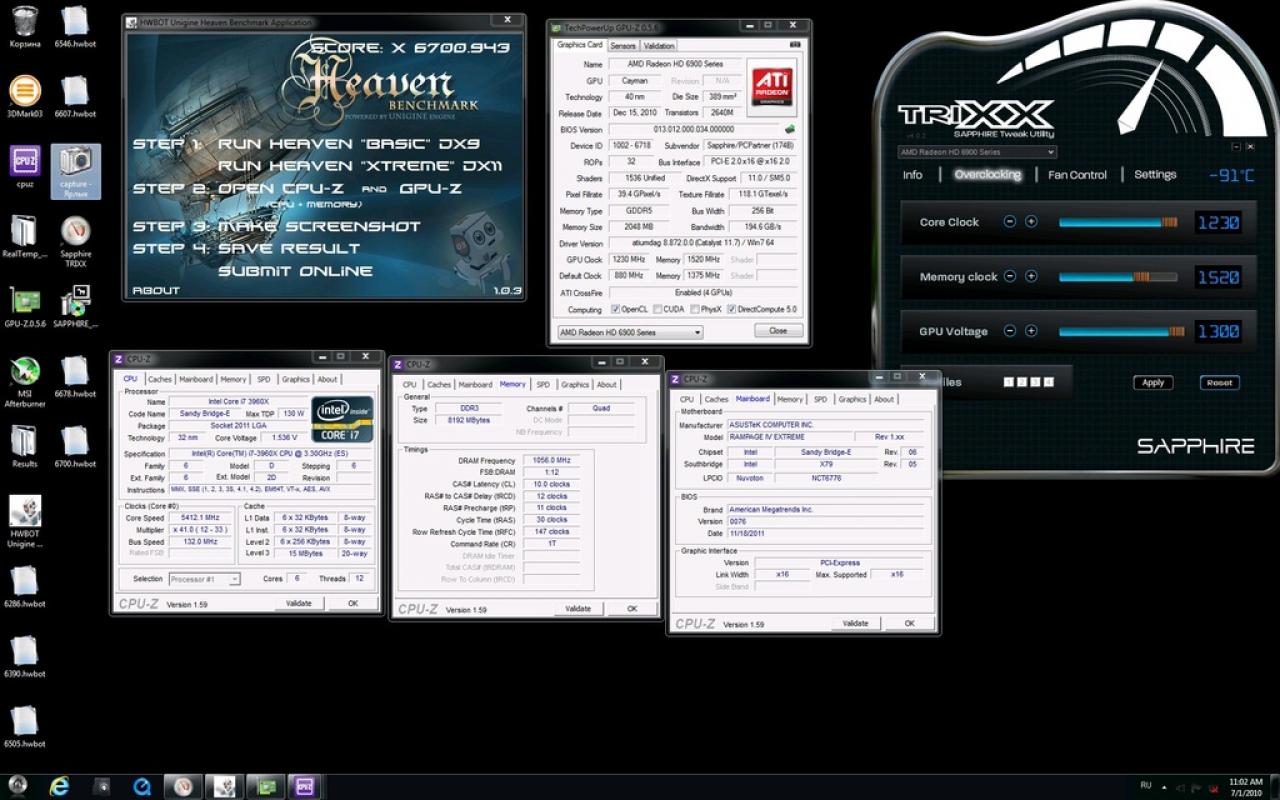Switch to CPU-Z purple taskbar button
The width and height of the screenshot is (1280, 800).
[x=305, y=786]
